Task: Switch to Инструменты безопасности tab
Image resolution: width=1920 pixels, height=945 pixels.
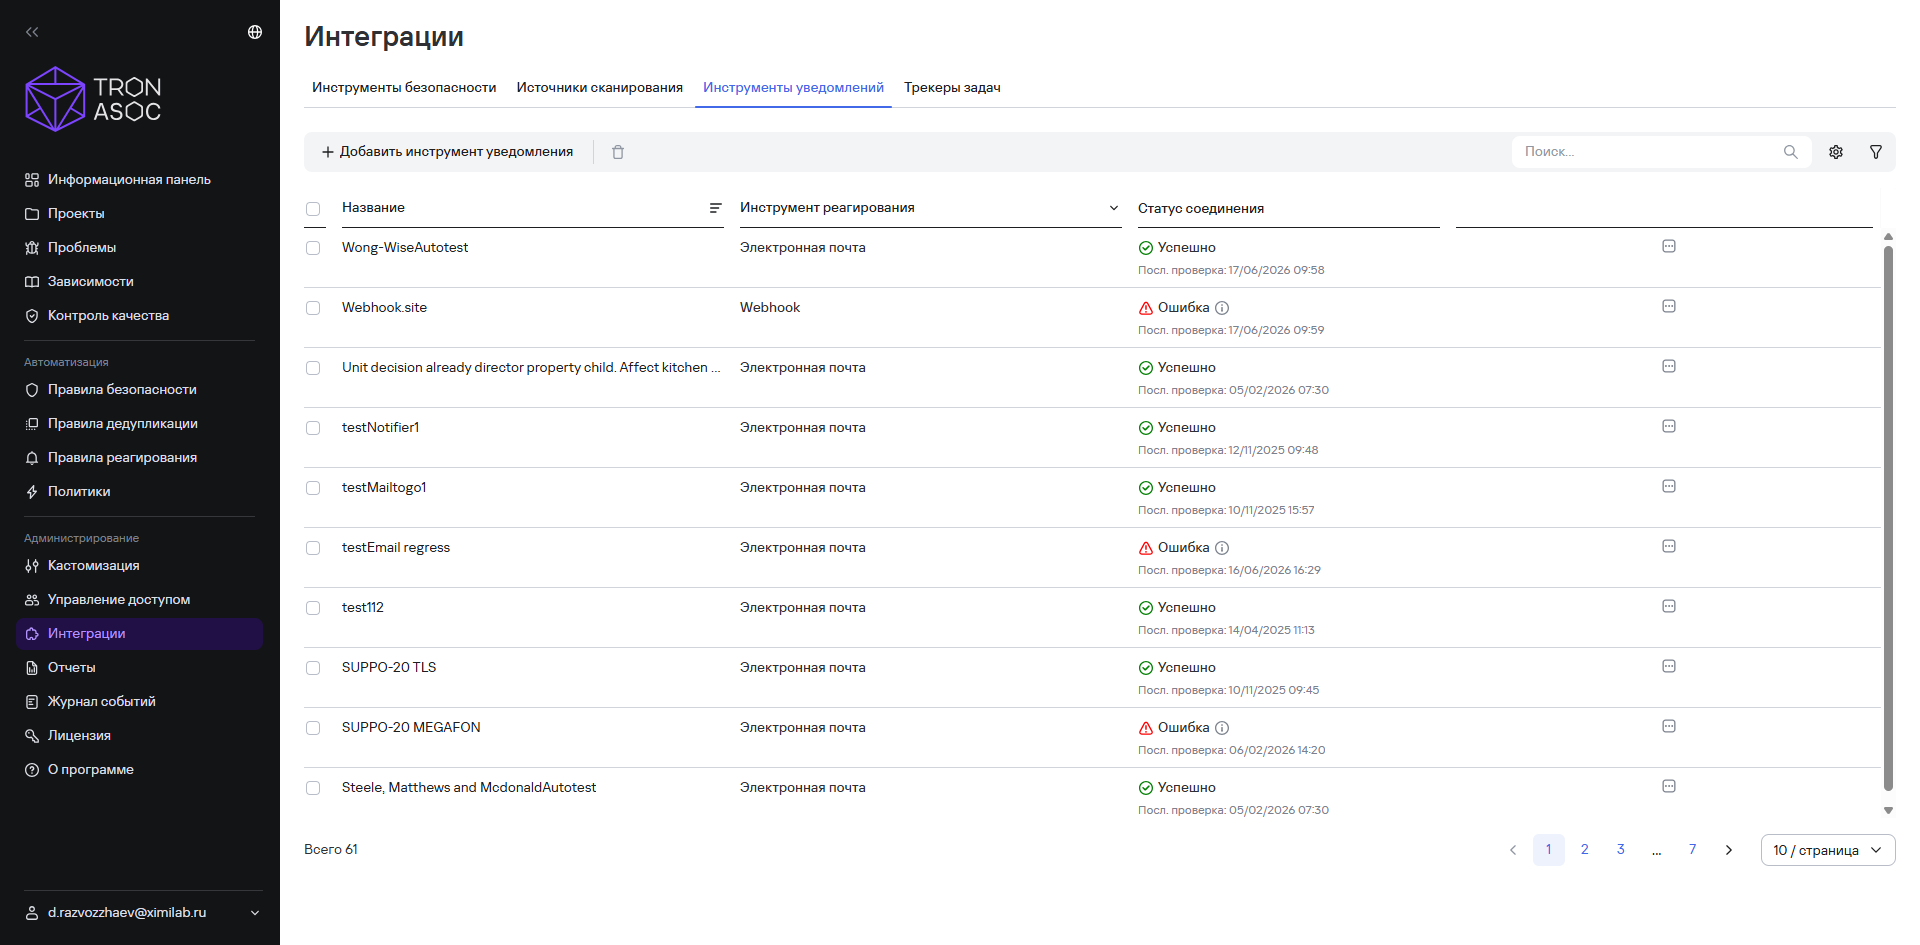Action: coord(404,88)
